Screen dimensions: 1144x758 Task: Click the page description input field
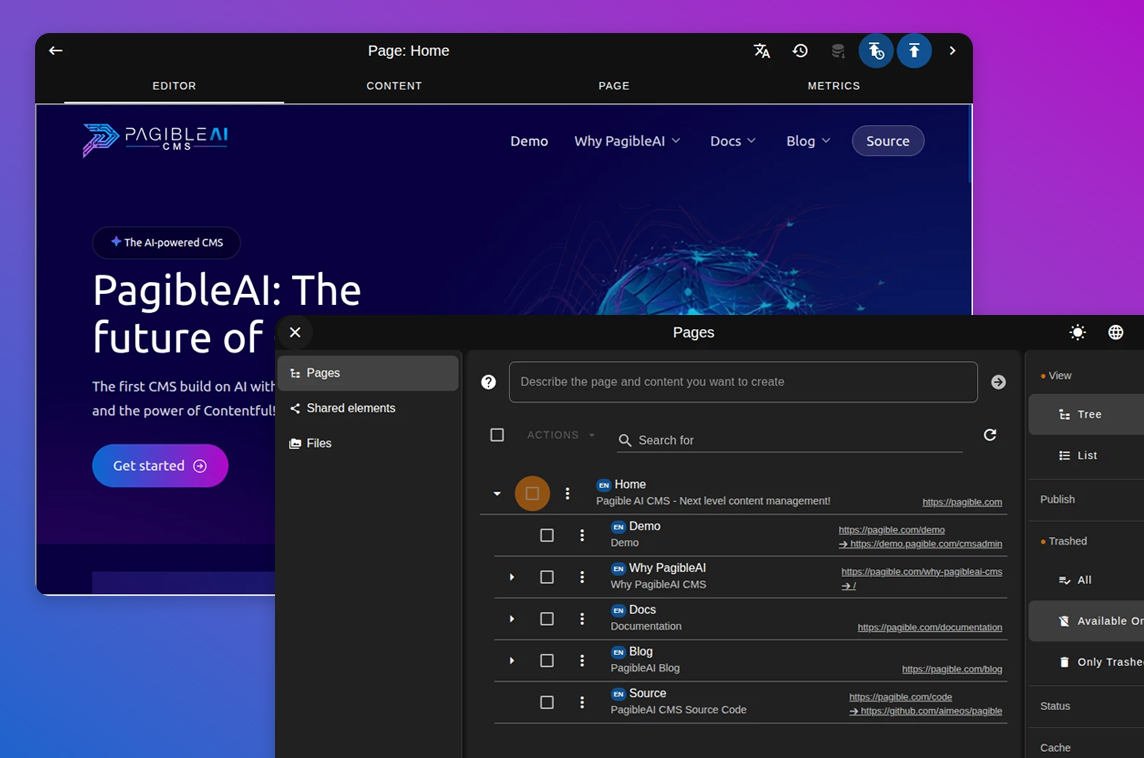coord(742,382)
